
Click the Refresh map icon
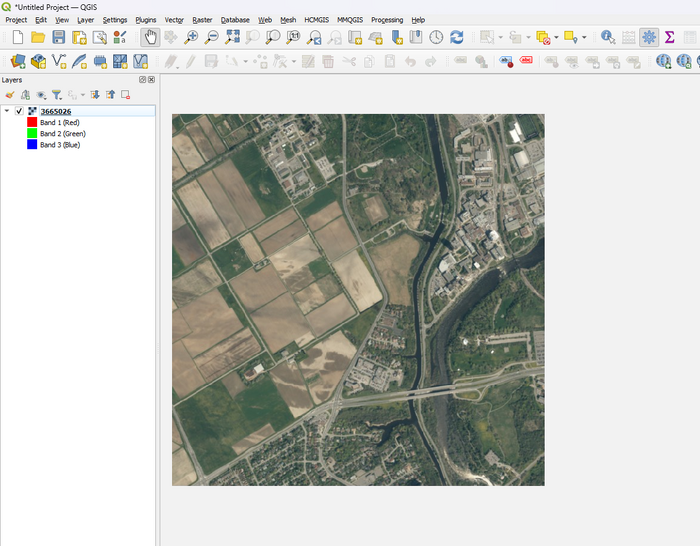click(x=456, y=38)
